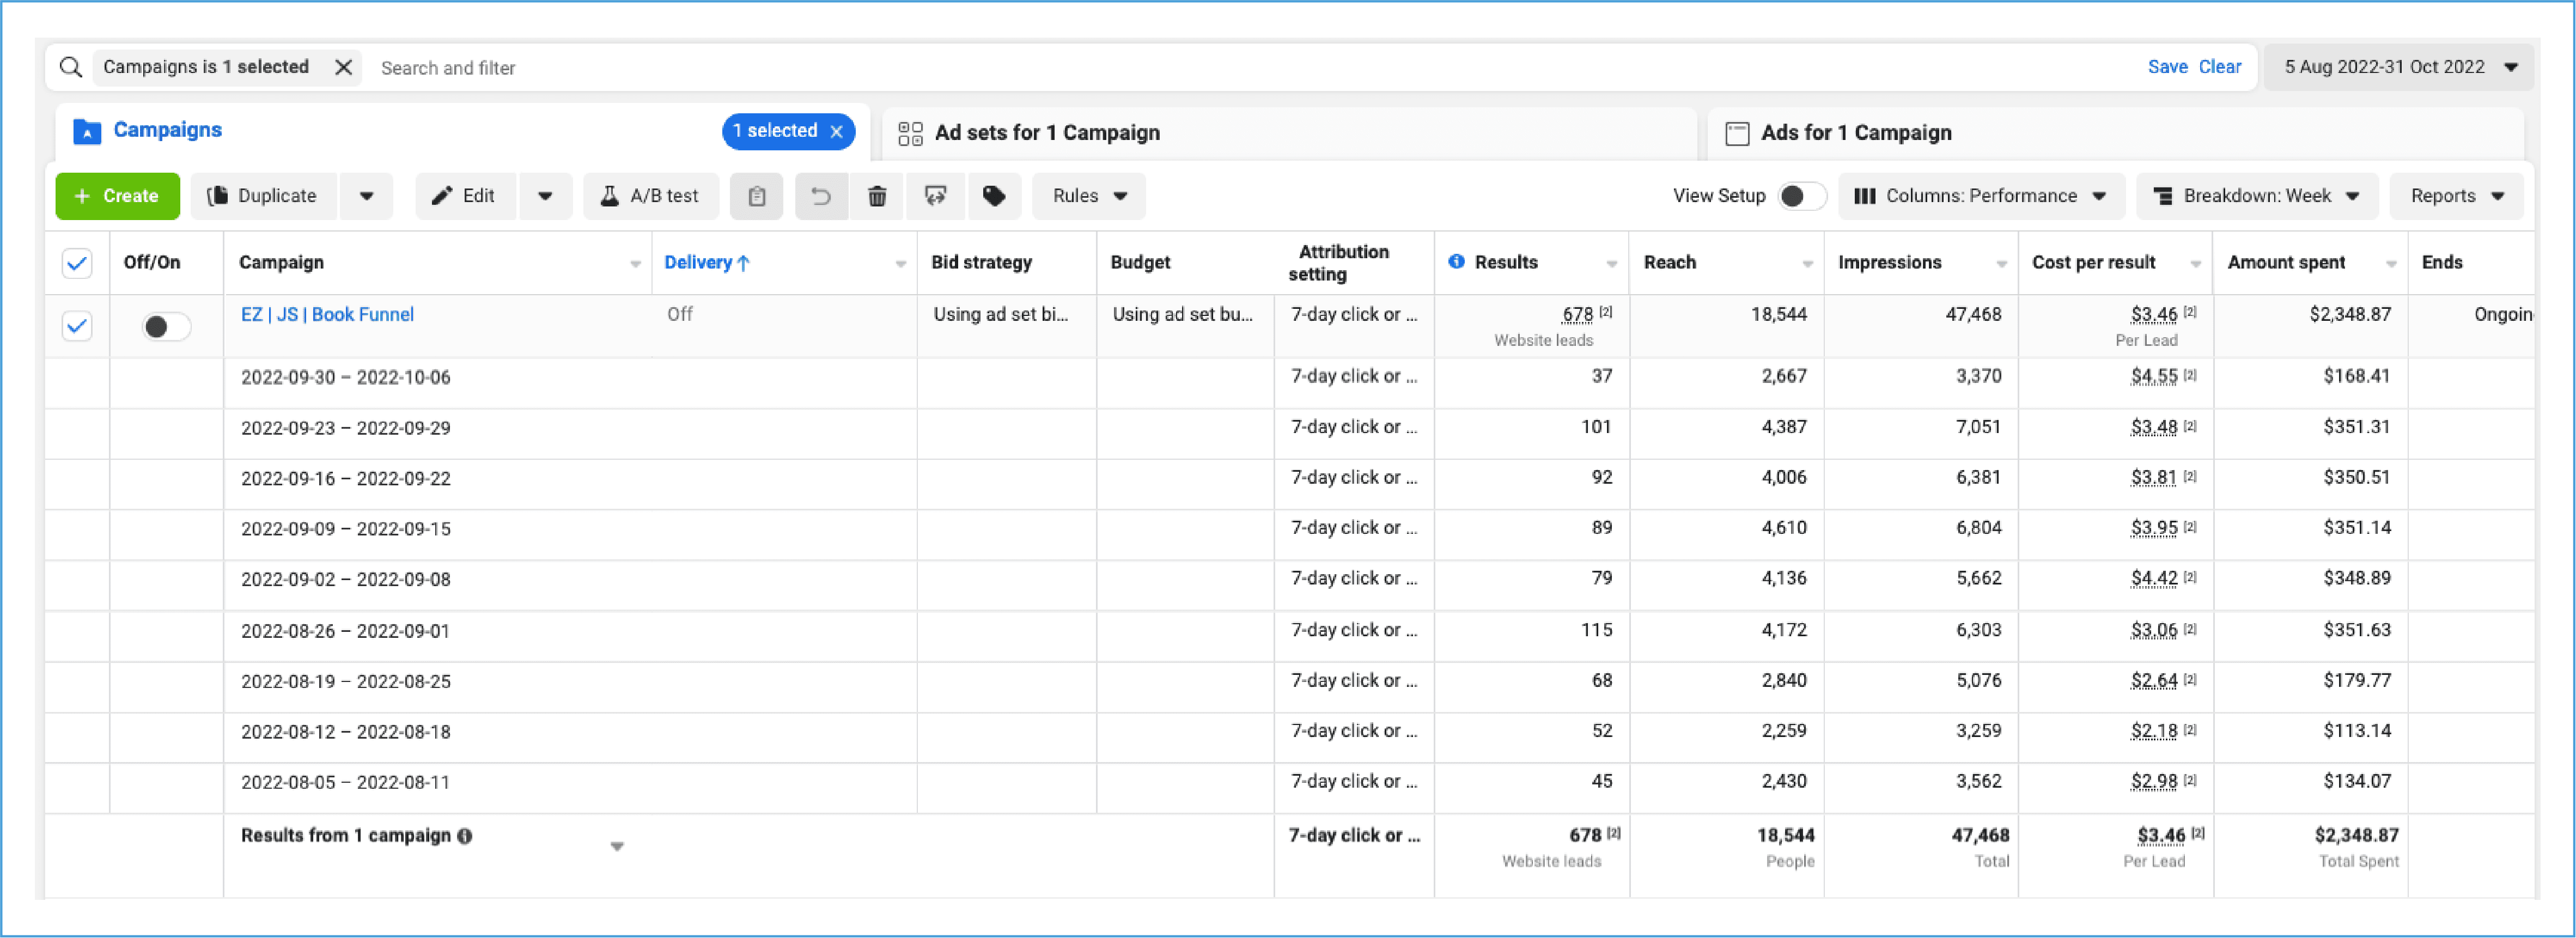The width and height of the screenshot is (2576, 938).
Task: Open the EZ | JS | Book Funnel campaign link
Action: click(x=327, y=315)
